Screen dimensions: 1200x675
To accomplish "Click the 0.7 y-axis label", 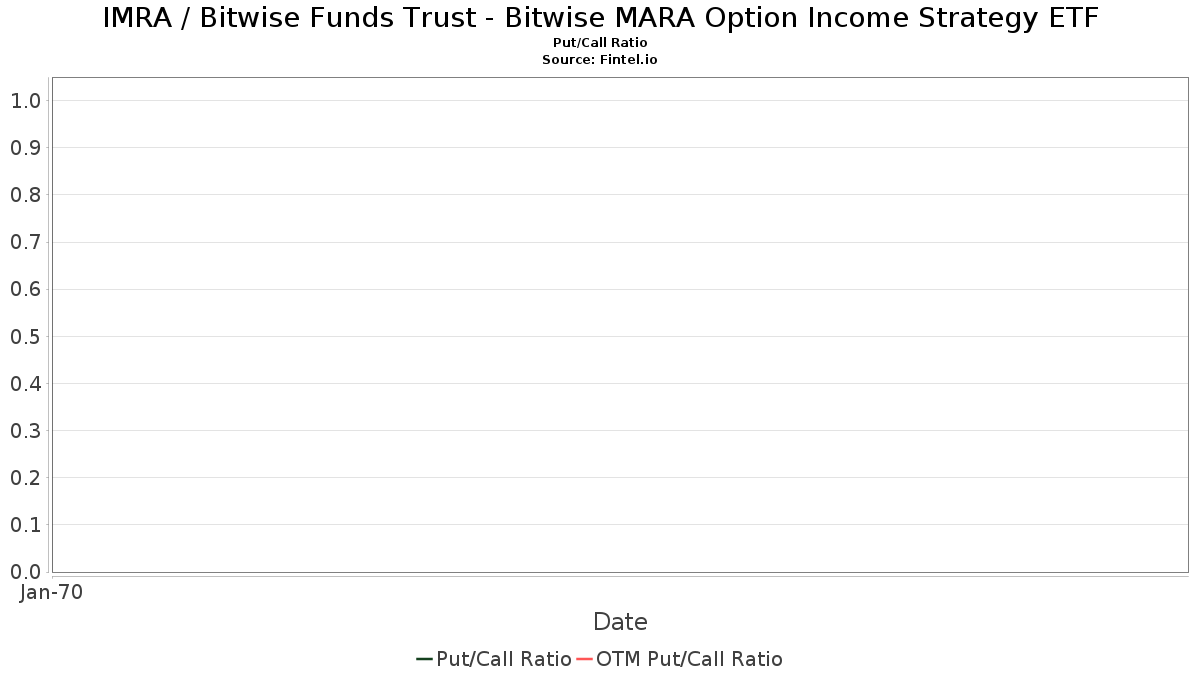I will point(25,242).
